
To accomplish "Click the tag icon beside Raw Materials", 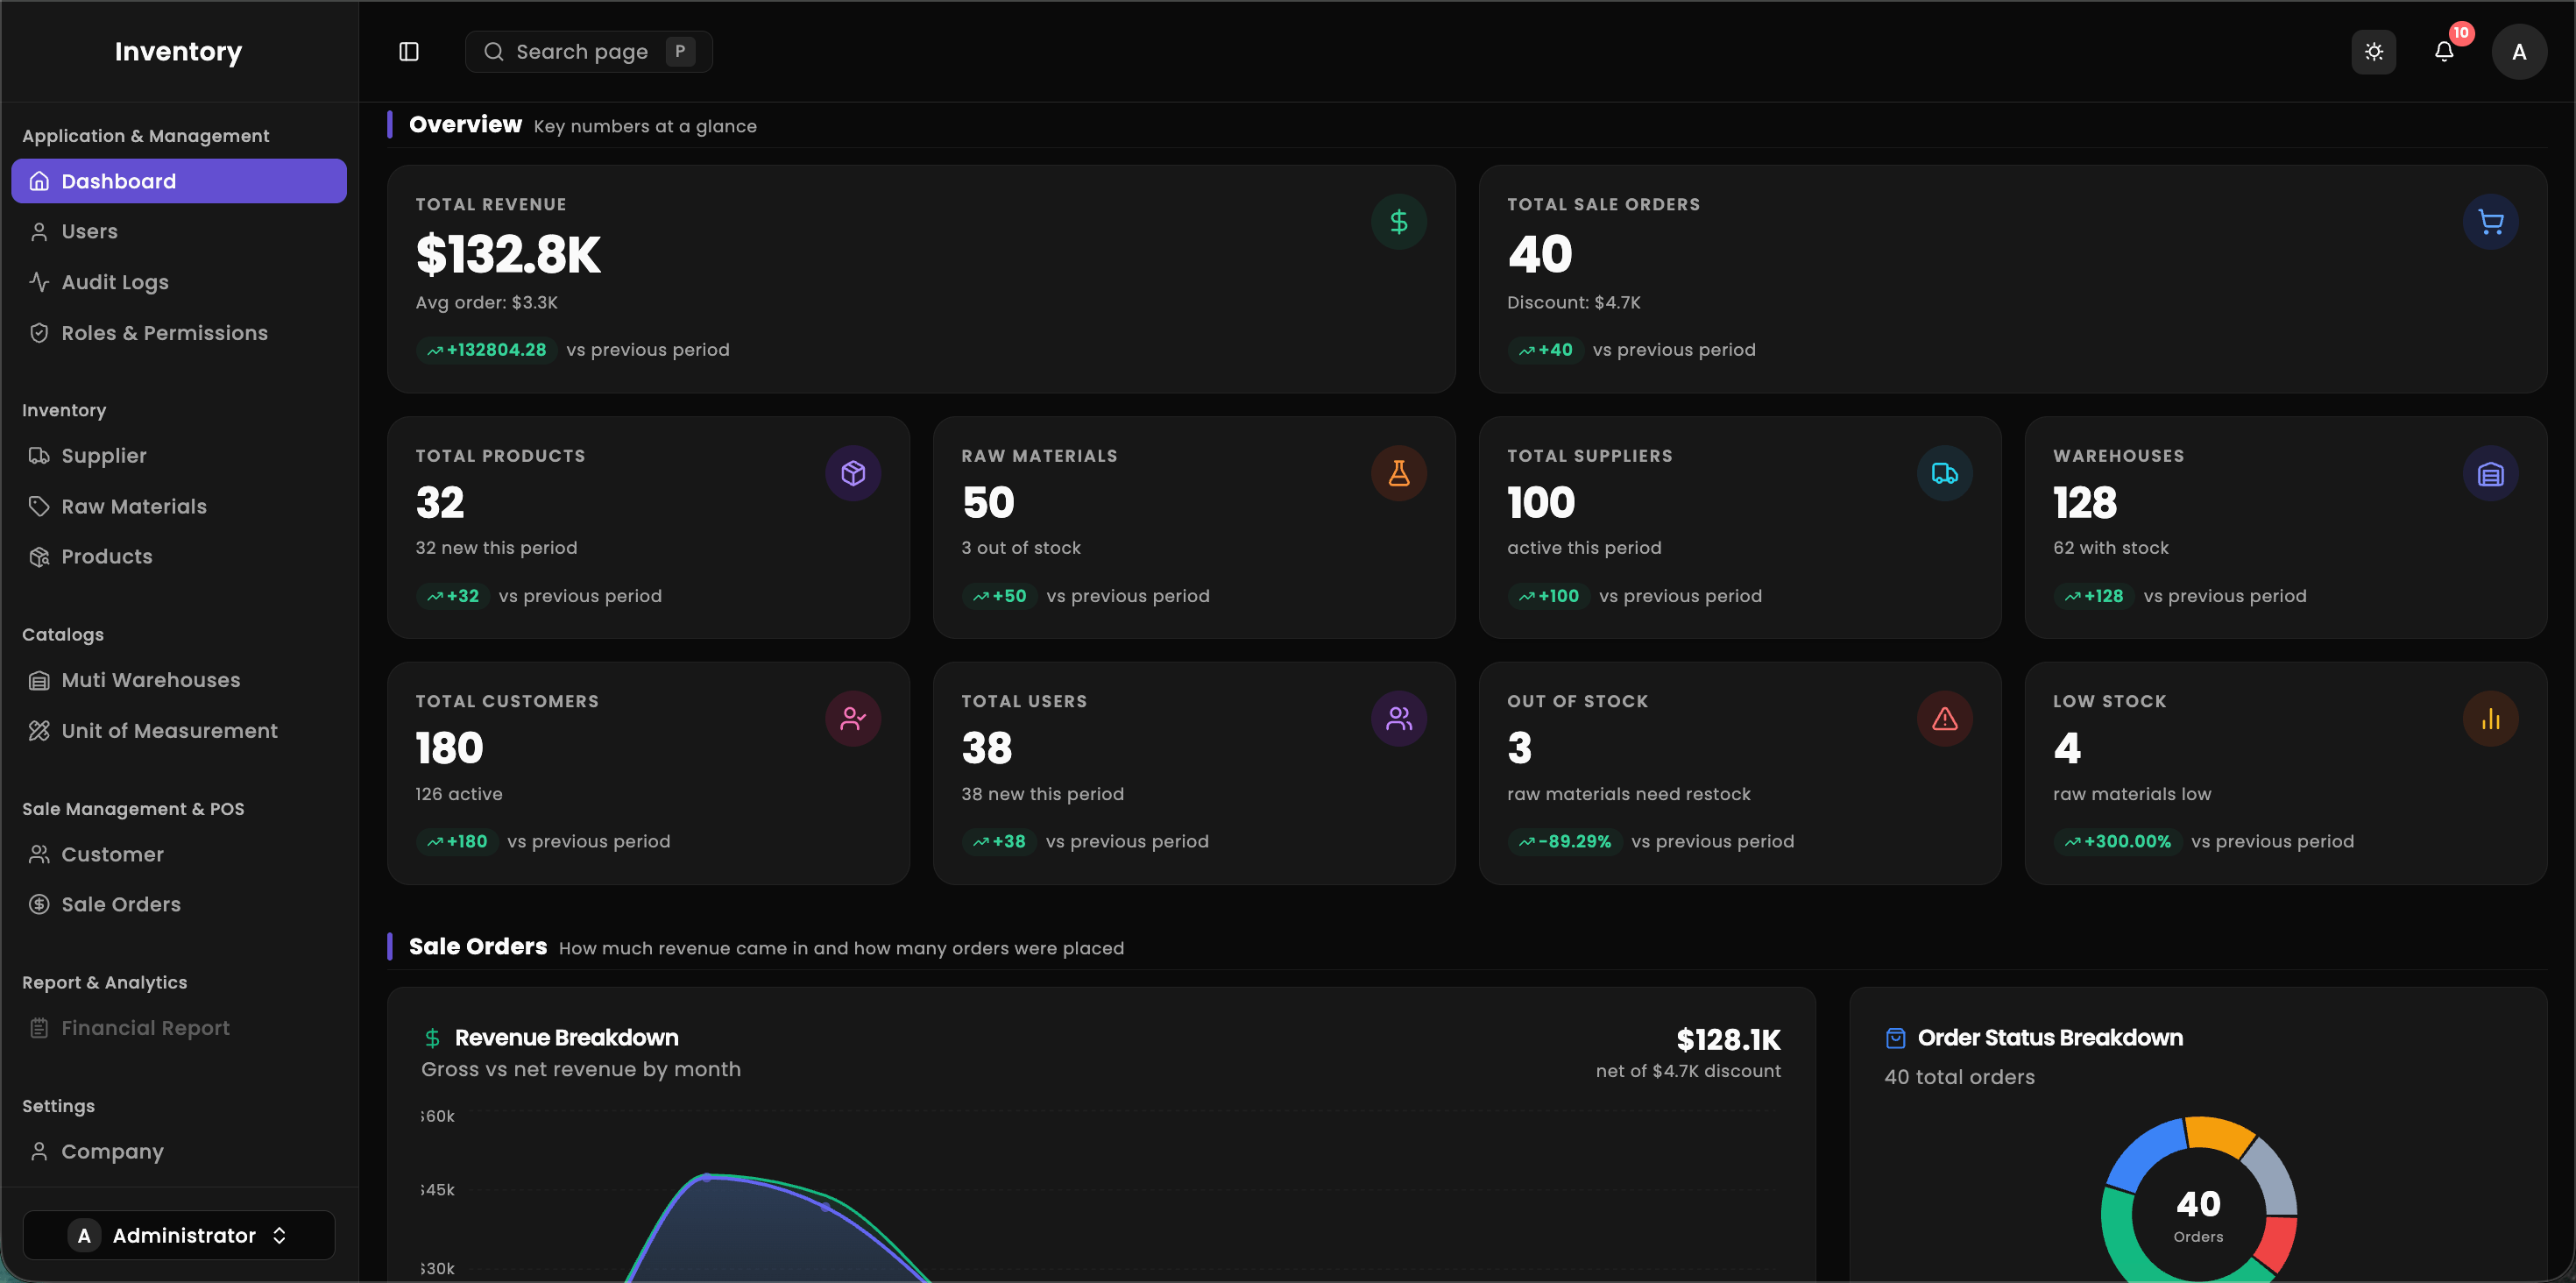I will click(x=39, y=506).
